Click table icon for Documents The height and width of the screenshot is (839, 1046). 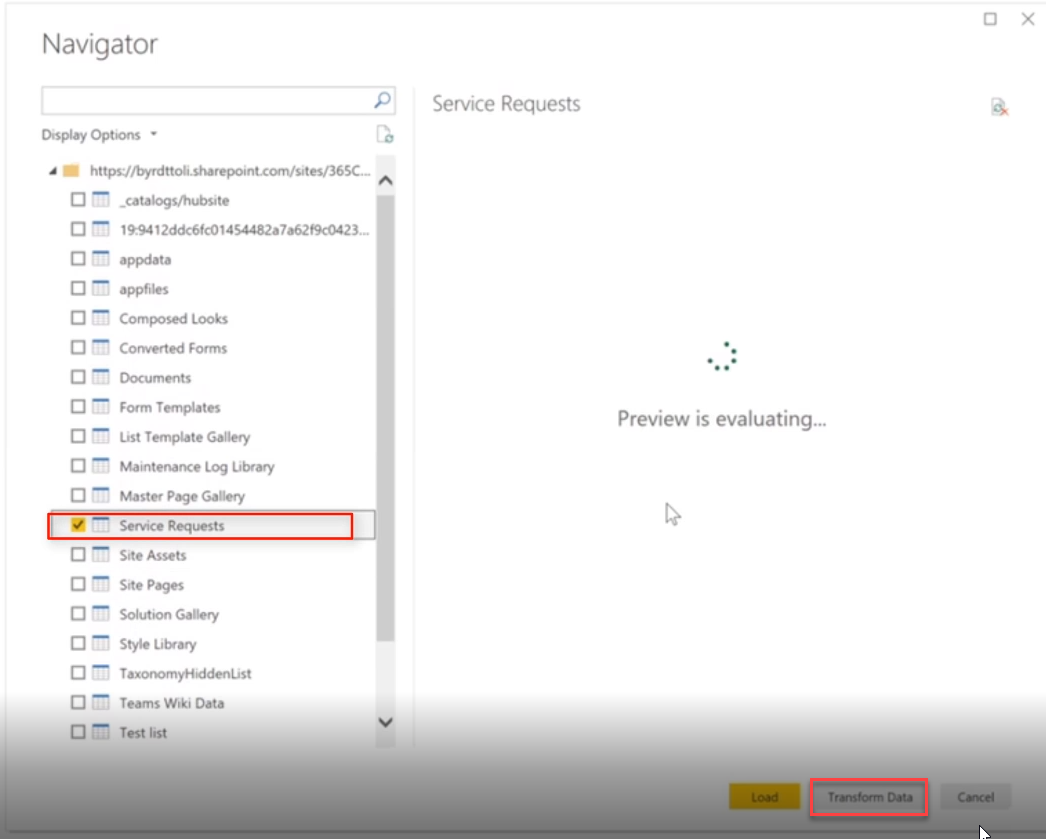click(x=101, y=377)
